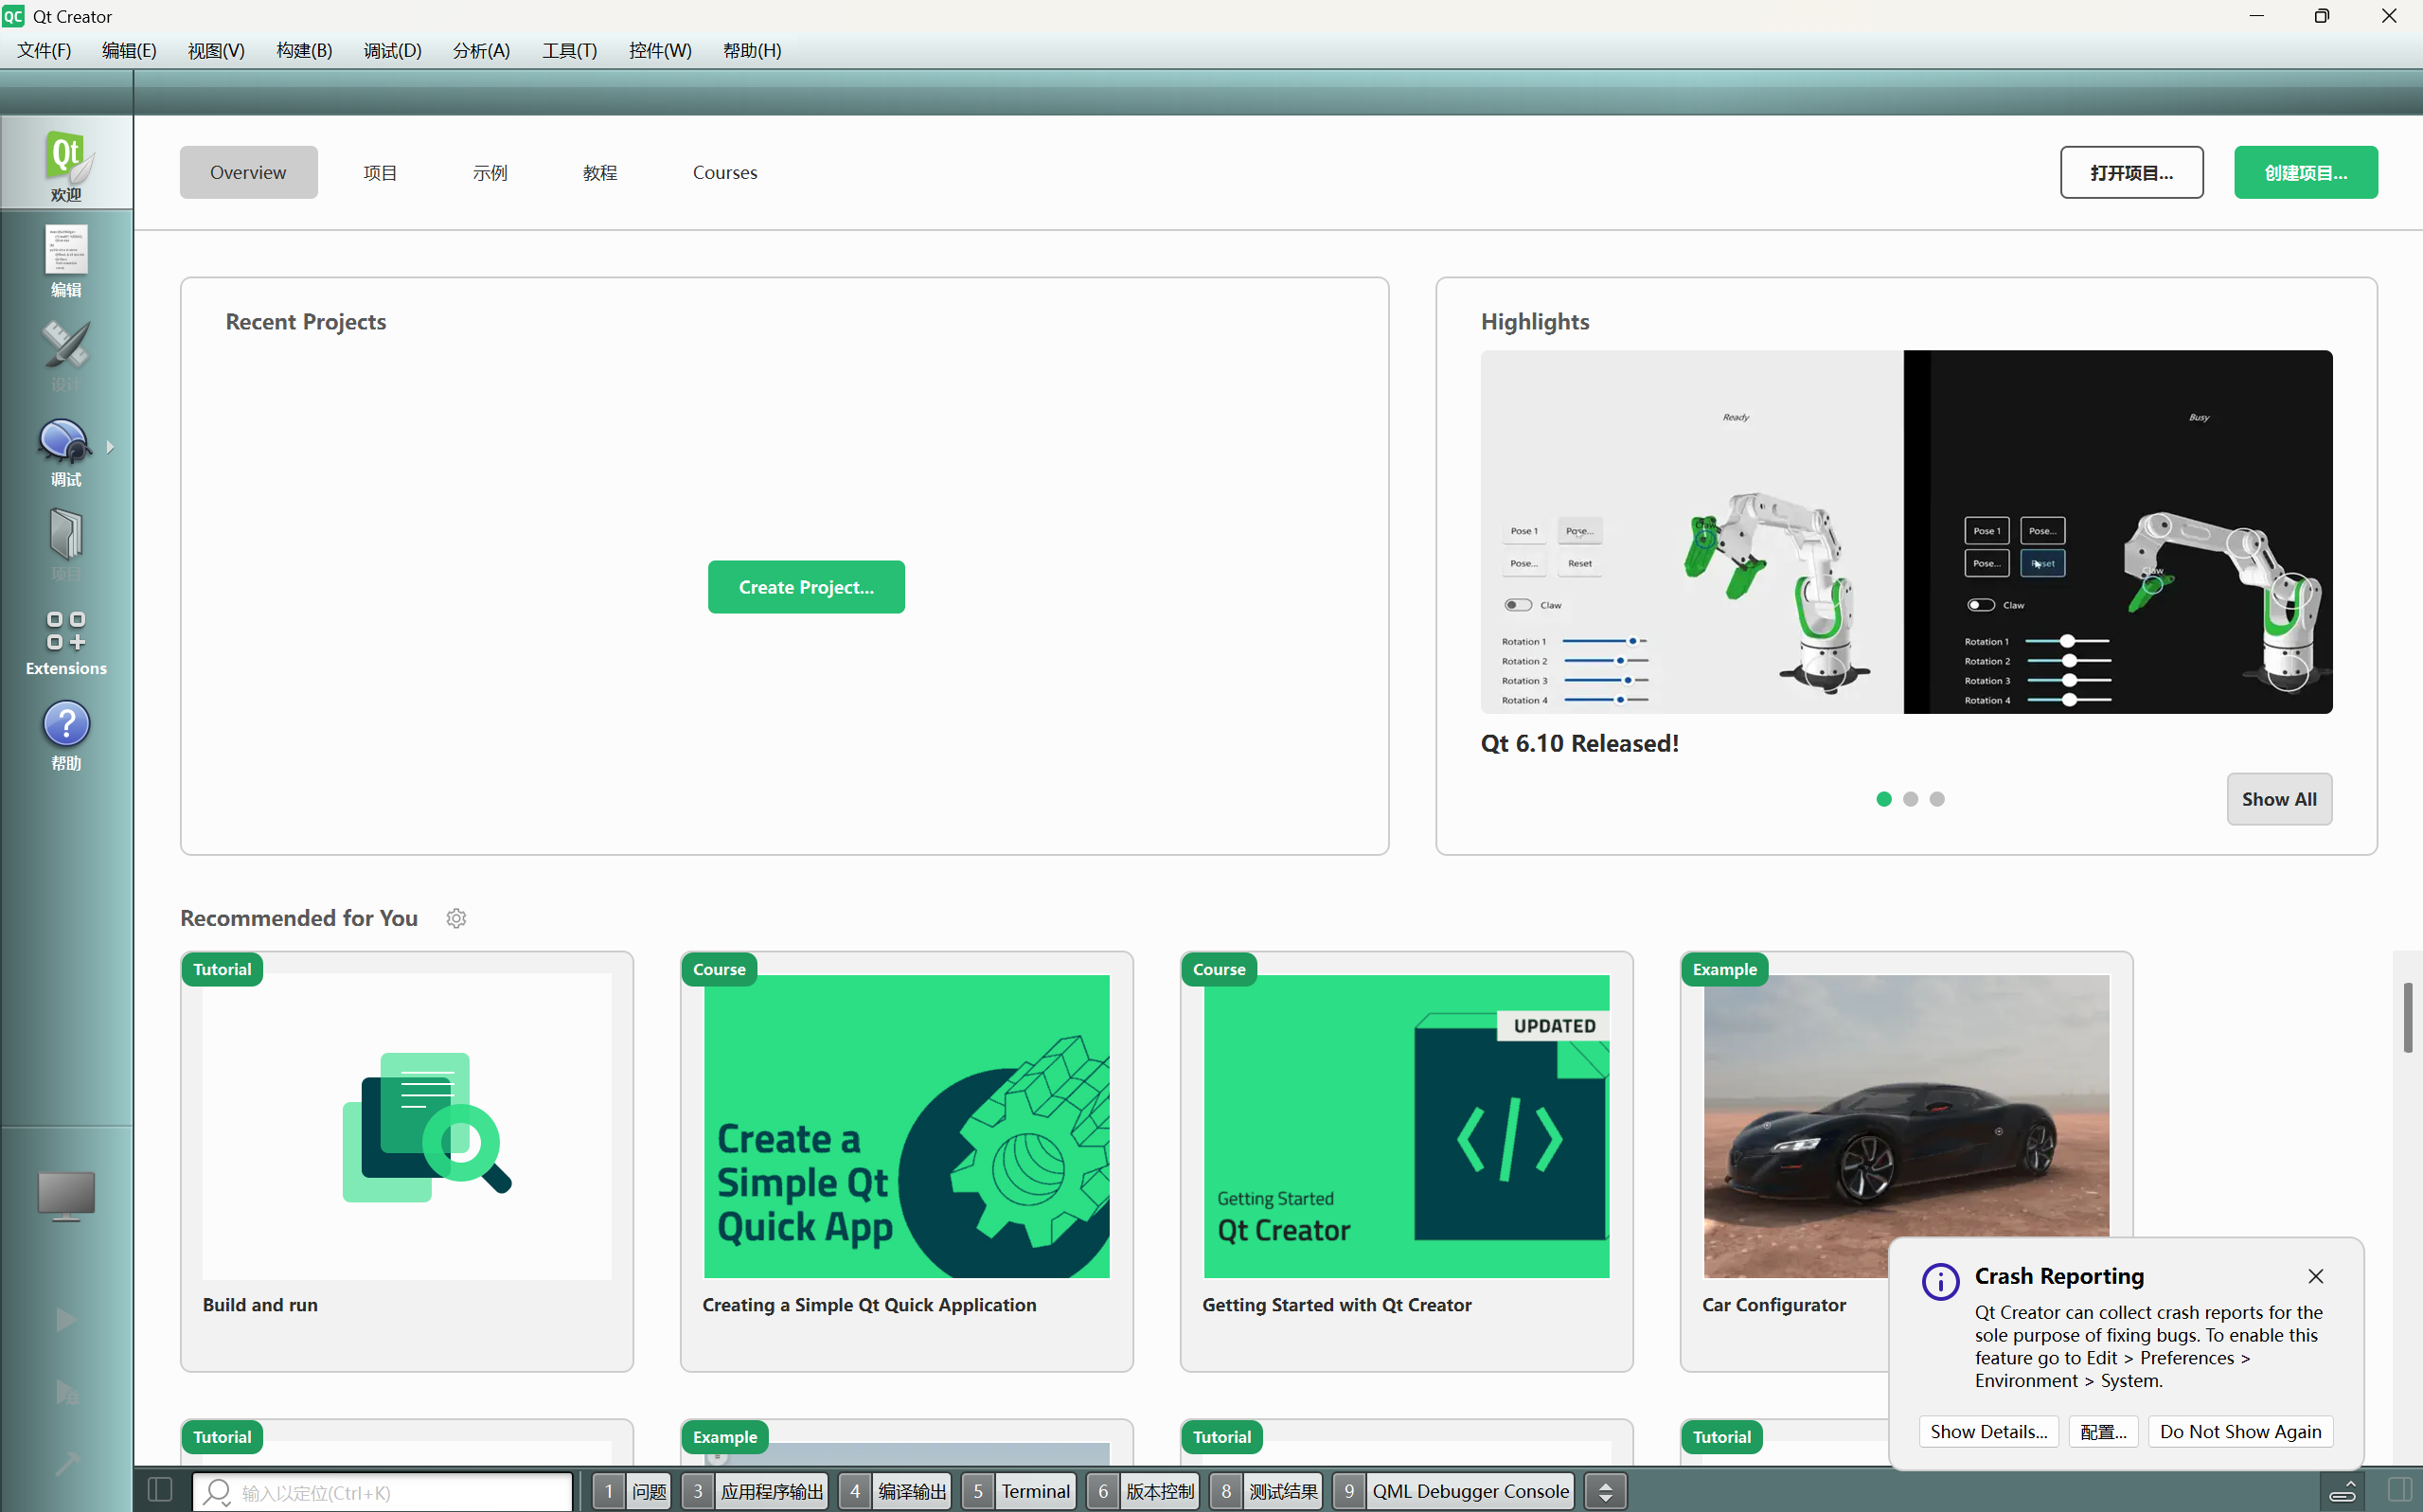This screenshot has height=1512, width=2423.
Task: Click Do Not Show Again button
Action: tap(2239, 1431)
